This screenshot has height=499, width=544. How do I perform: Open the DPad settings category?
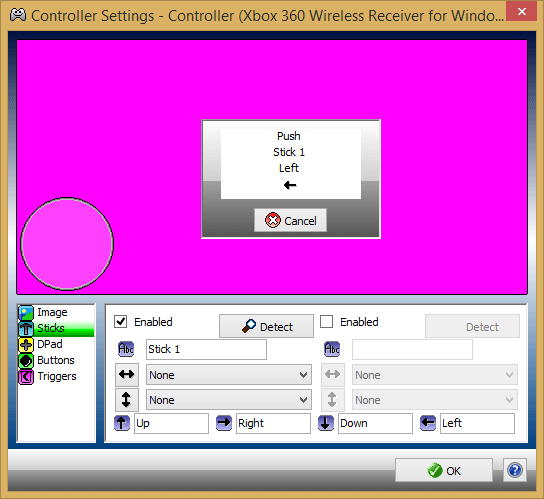click(56, 344)
